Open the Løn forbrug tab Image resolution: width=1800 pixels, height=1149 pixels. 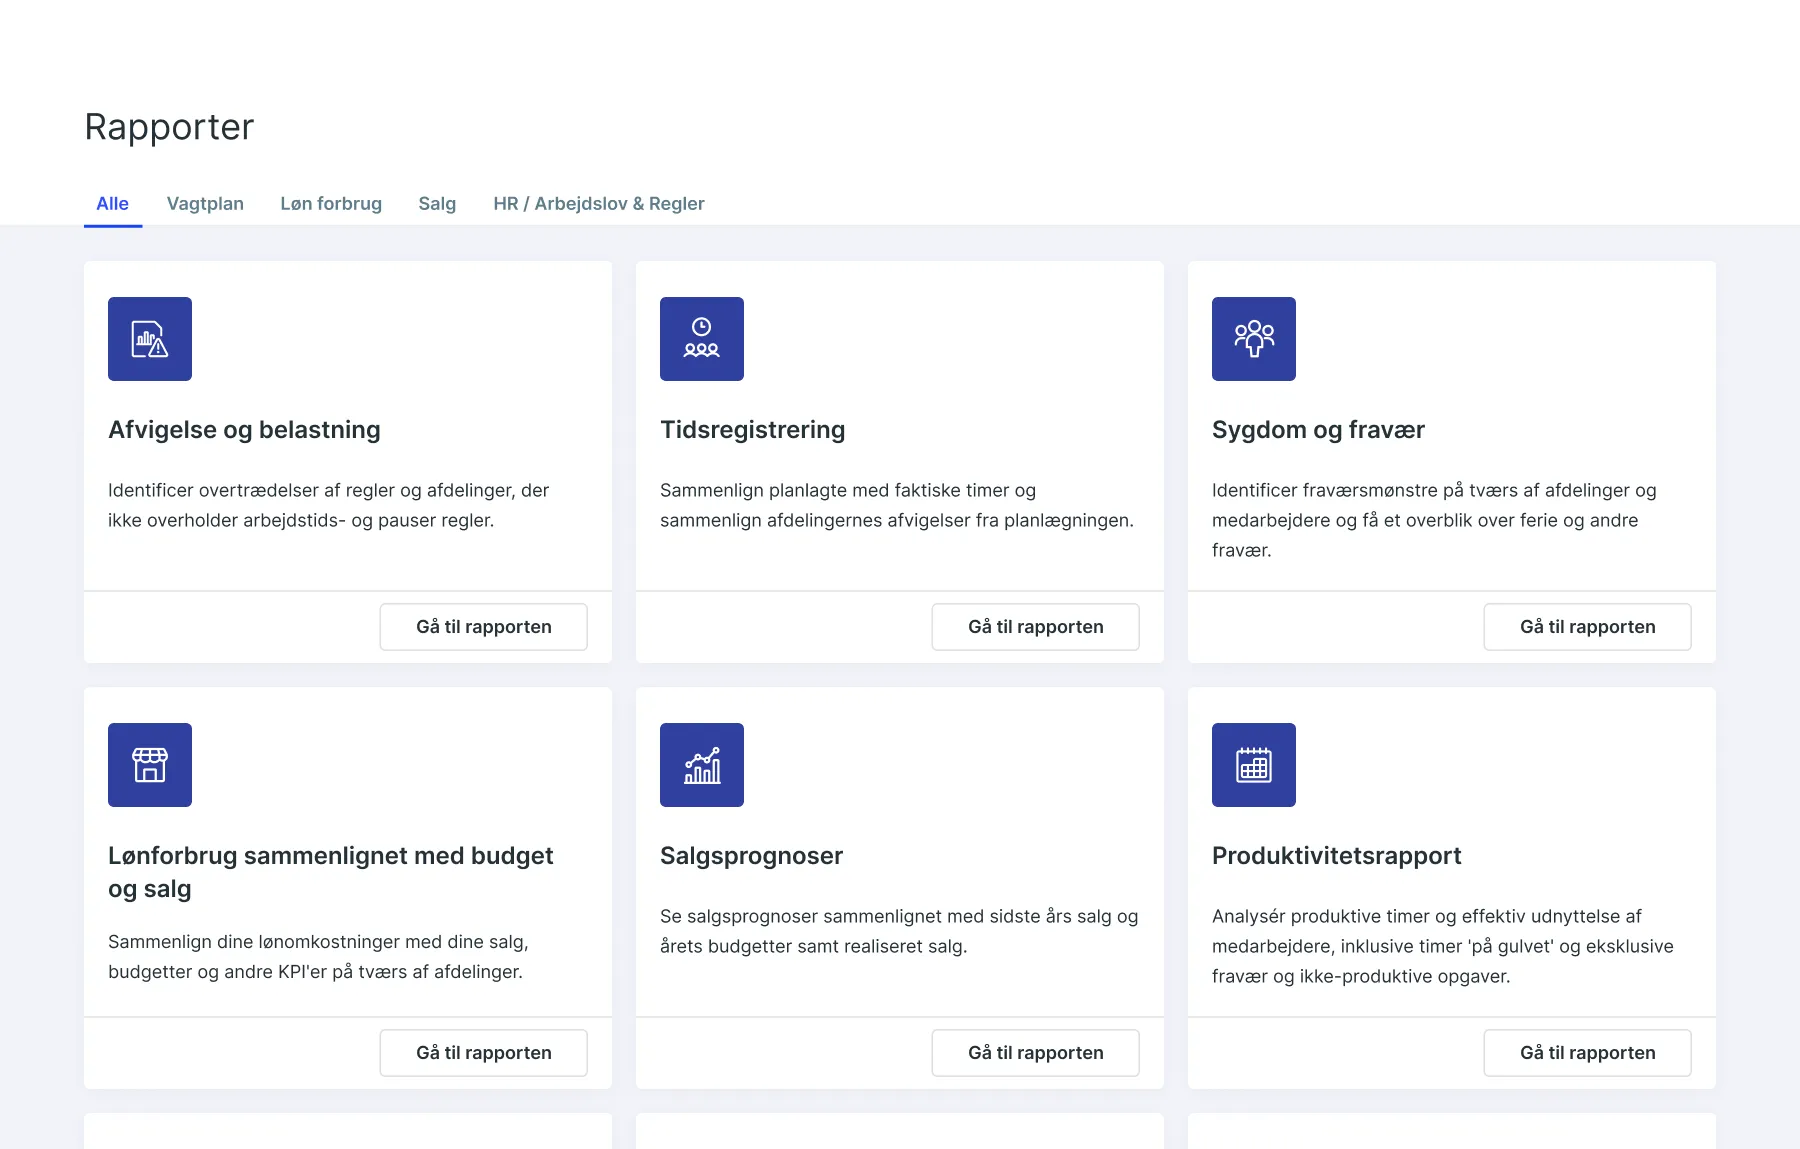(331, 203)
